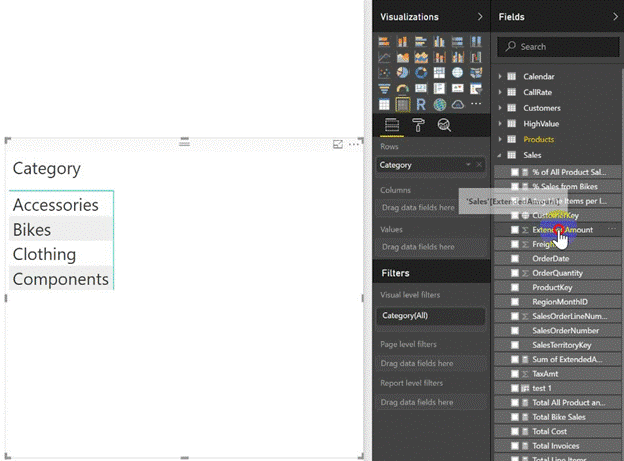Select the Table visual
Screen dimensions: 624x461
coord(384,104)
